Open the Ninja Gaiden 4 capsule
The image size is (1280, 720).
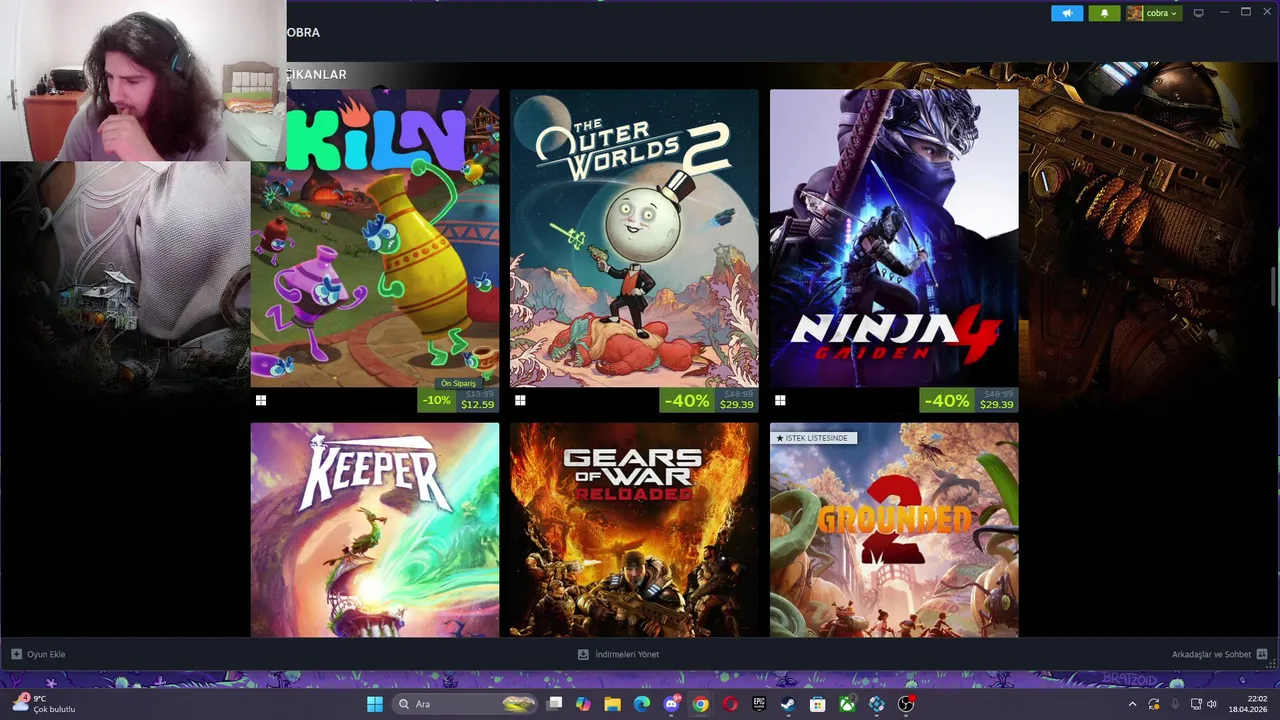tap(894, 238)
